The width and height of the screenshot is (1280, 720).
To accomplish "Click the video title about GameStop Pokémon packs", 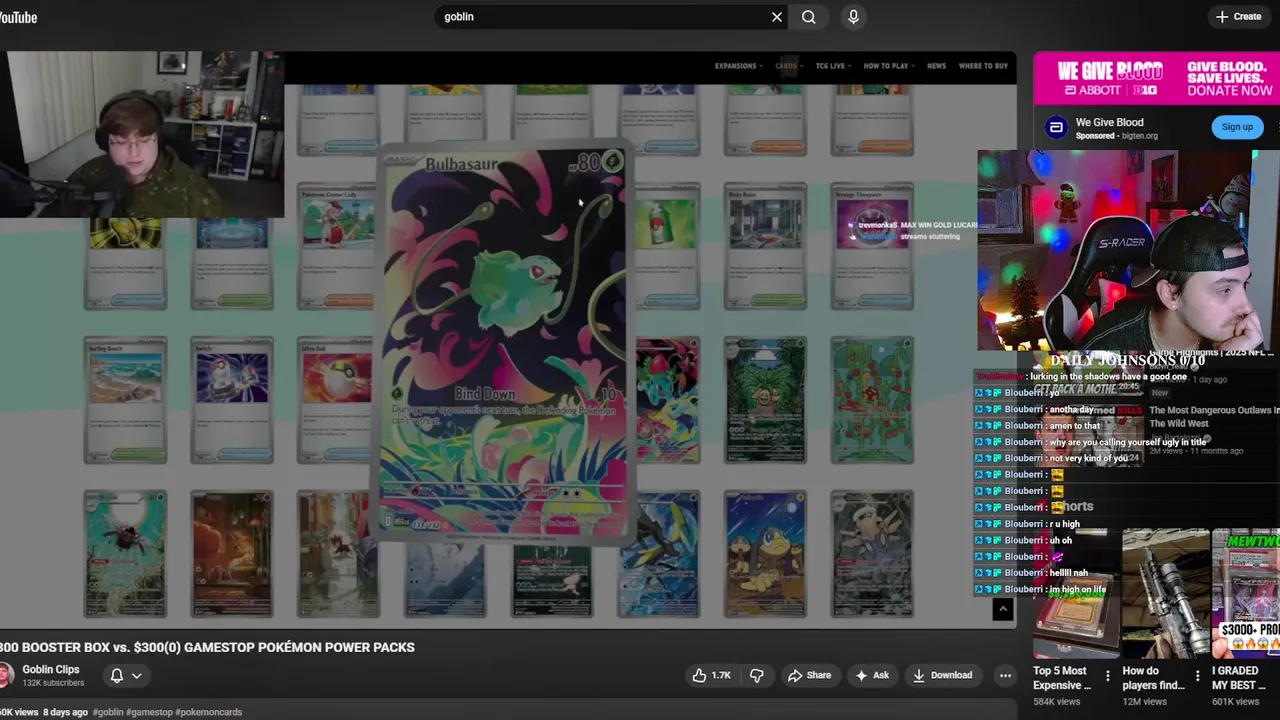I will [207, 647].
